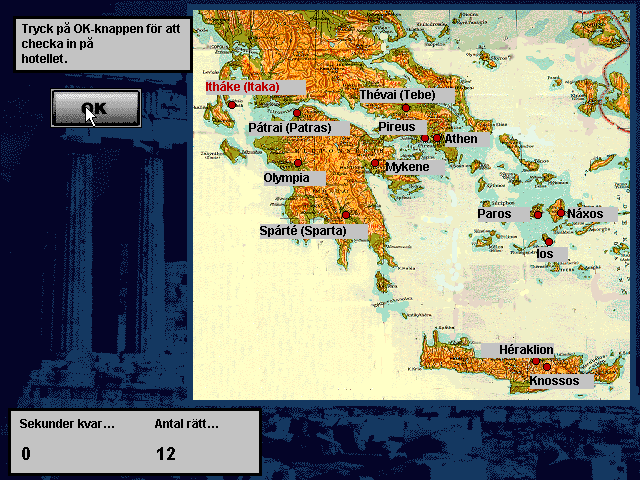The height and width of the screenshot is (480, 640).
Task: Select the Héraklion label
Action: [x=517, y=350]
